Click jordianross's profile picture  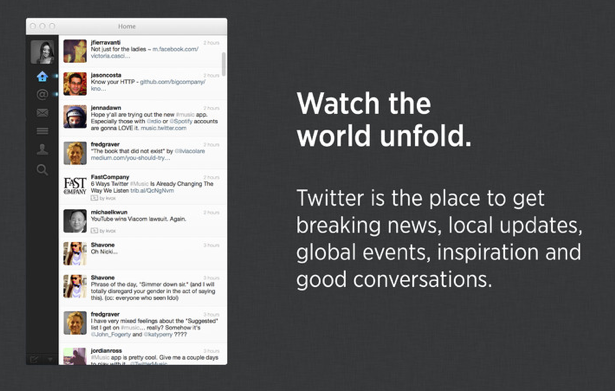(75, 356)
